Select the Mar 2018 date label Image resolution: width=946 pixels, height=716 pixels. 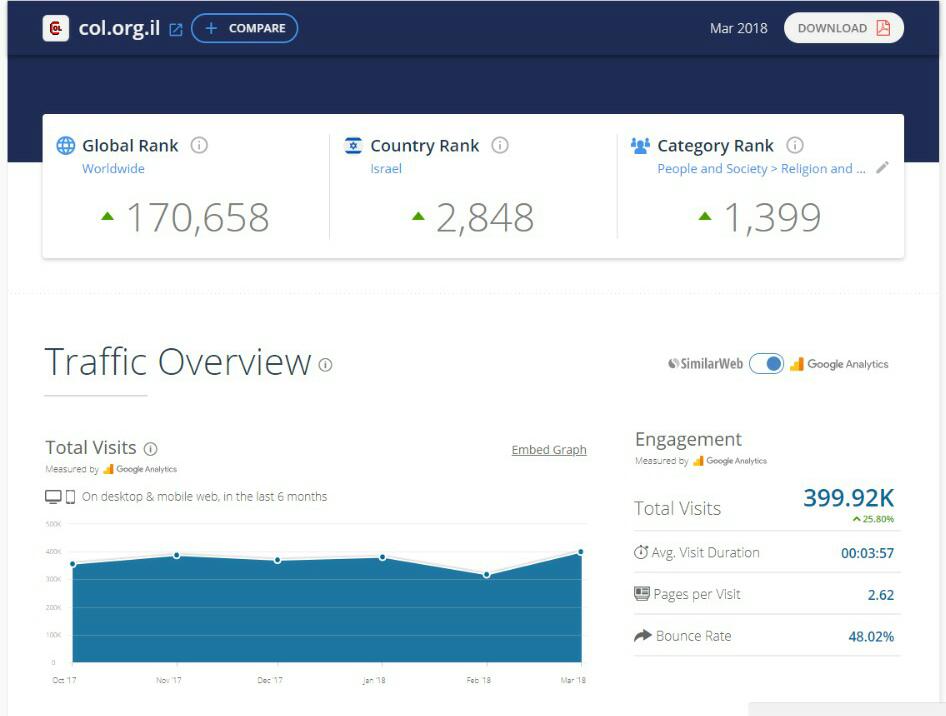[x=738, y=28]
